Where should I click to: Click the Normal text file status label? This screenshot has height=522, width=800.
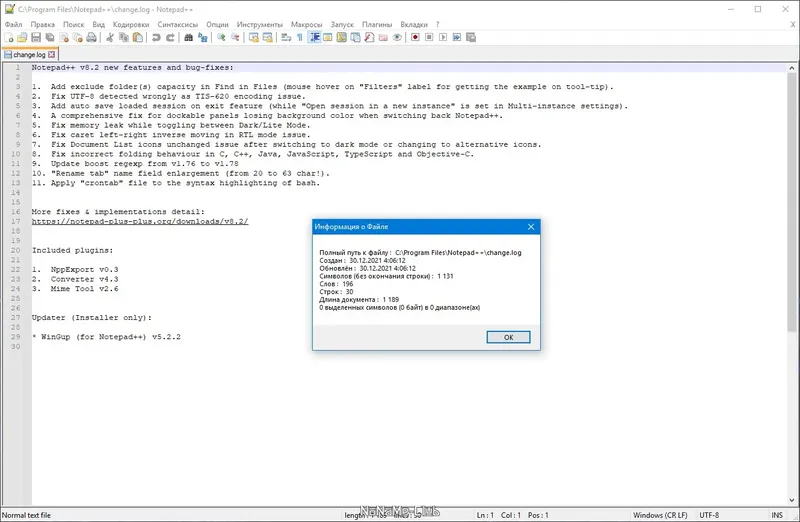point(27,515)
